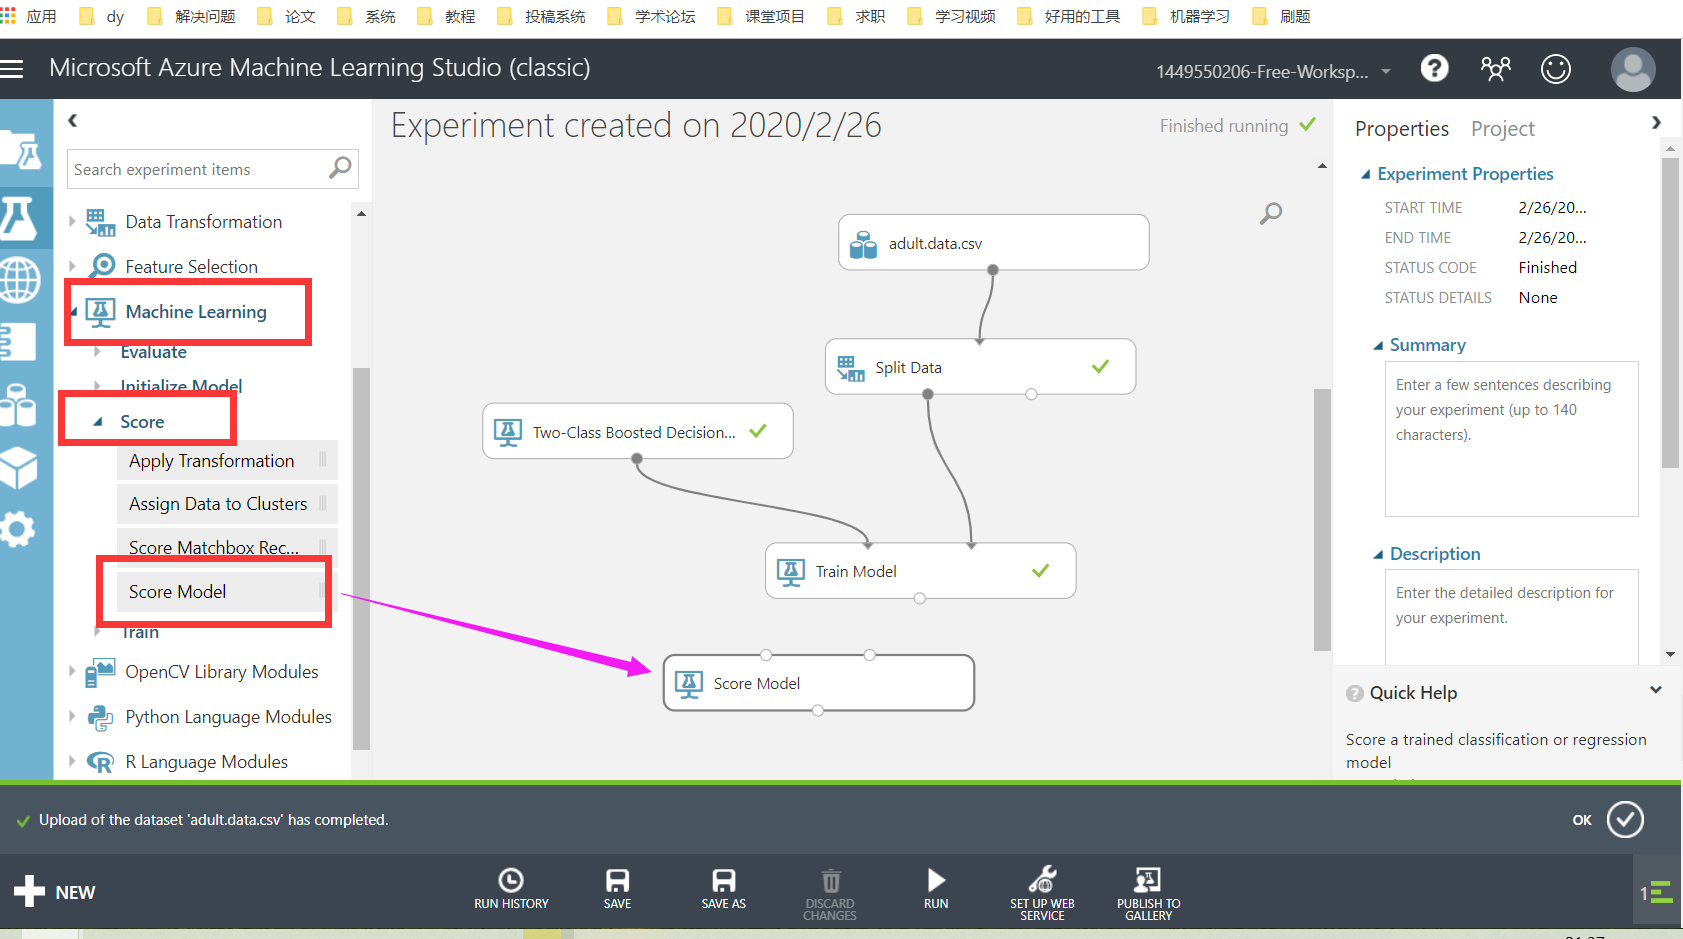This screenshot has height=939, width=1683.
Task: Click the OK checkmark circle in notification
Action: [x=1625, y=819]
